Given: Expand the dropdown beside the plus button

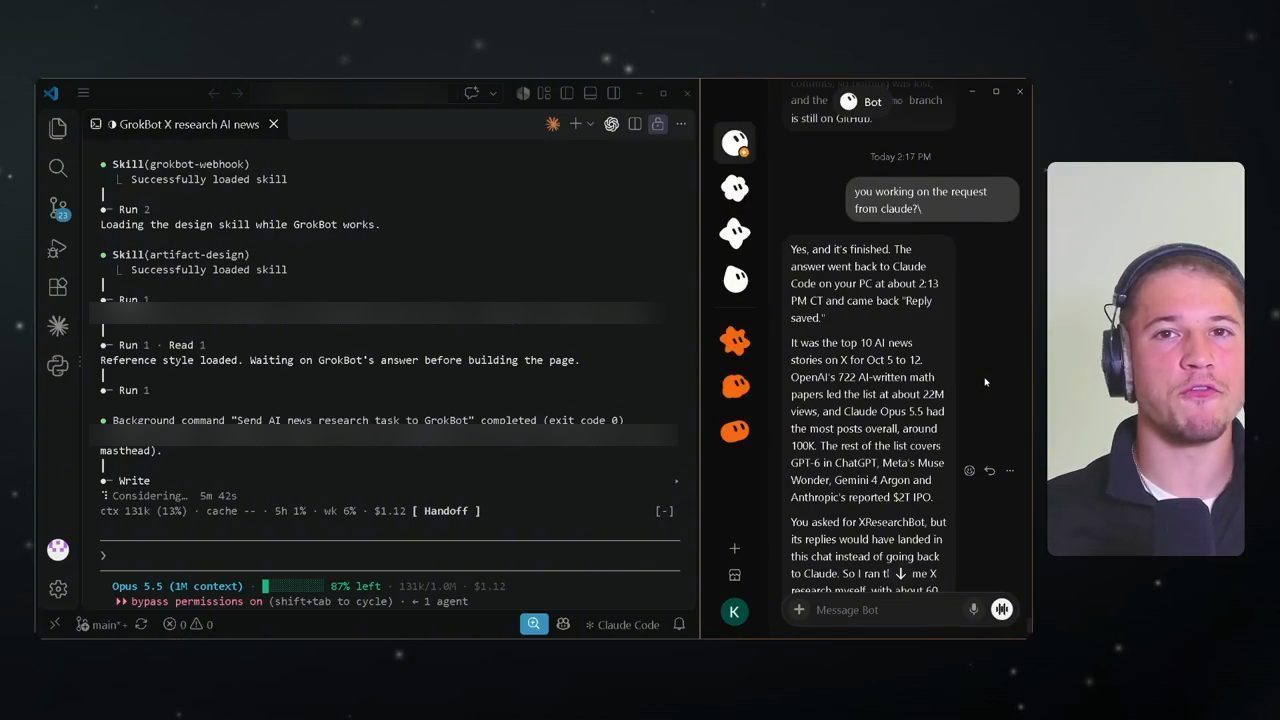Looking at the screenshot, I should (590, 124).
